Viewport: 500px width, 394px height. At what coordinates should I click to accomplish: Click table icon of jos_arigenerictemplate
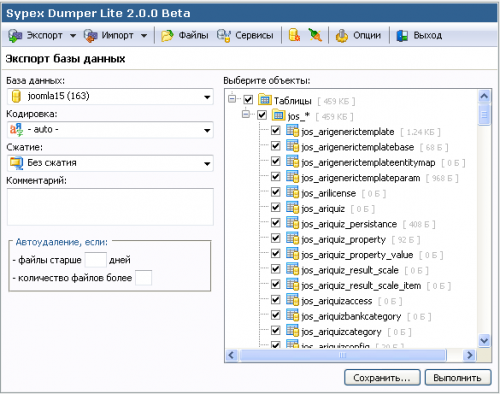[292, 130]
